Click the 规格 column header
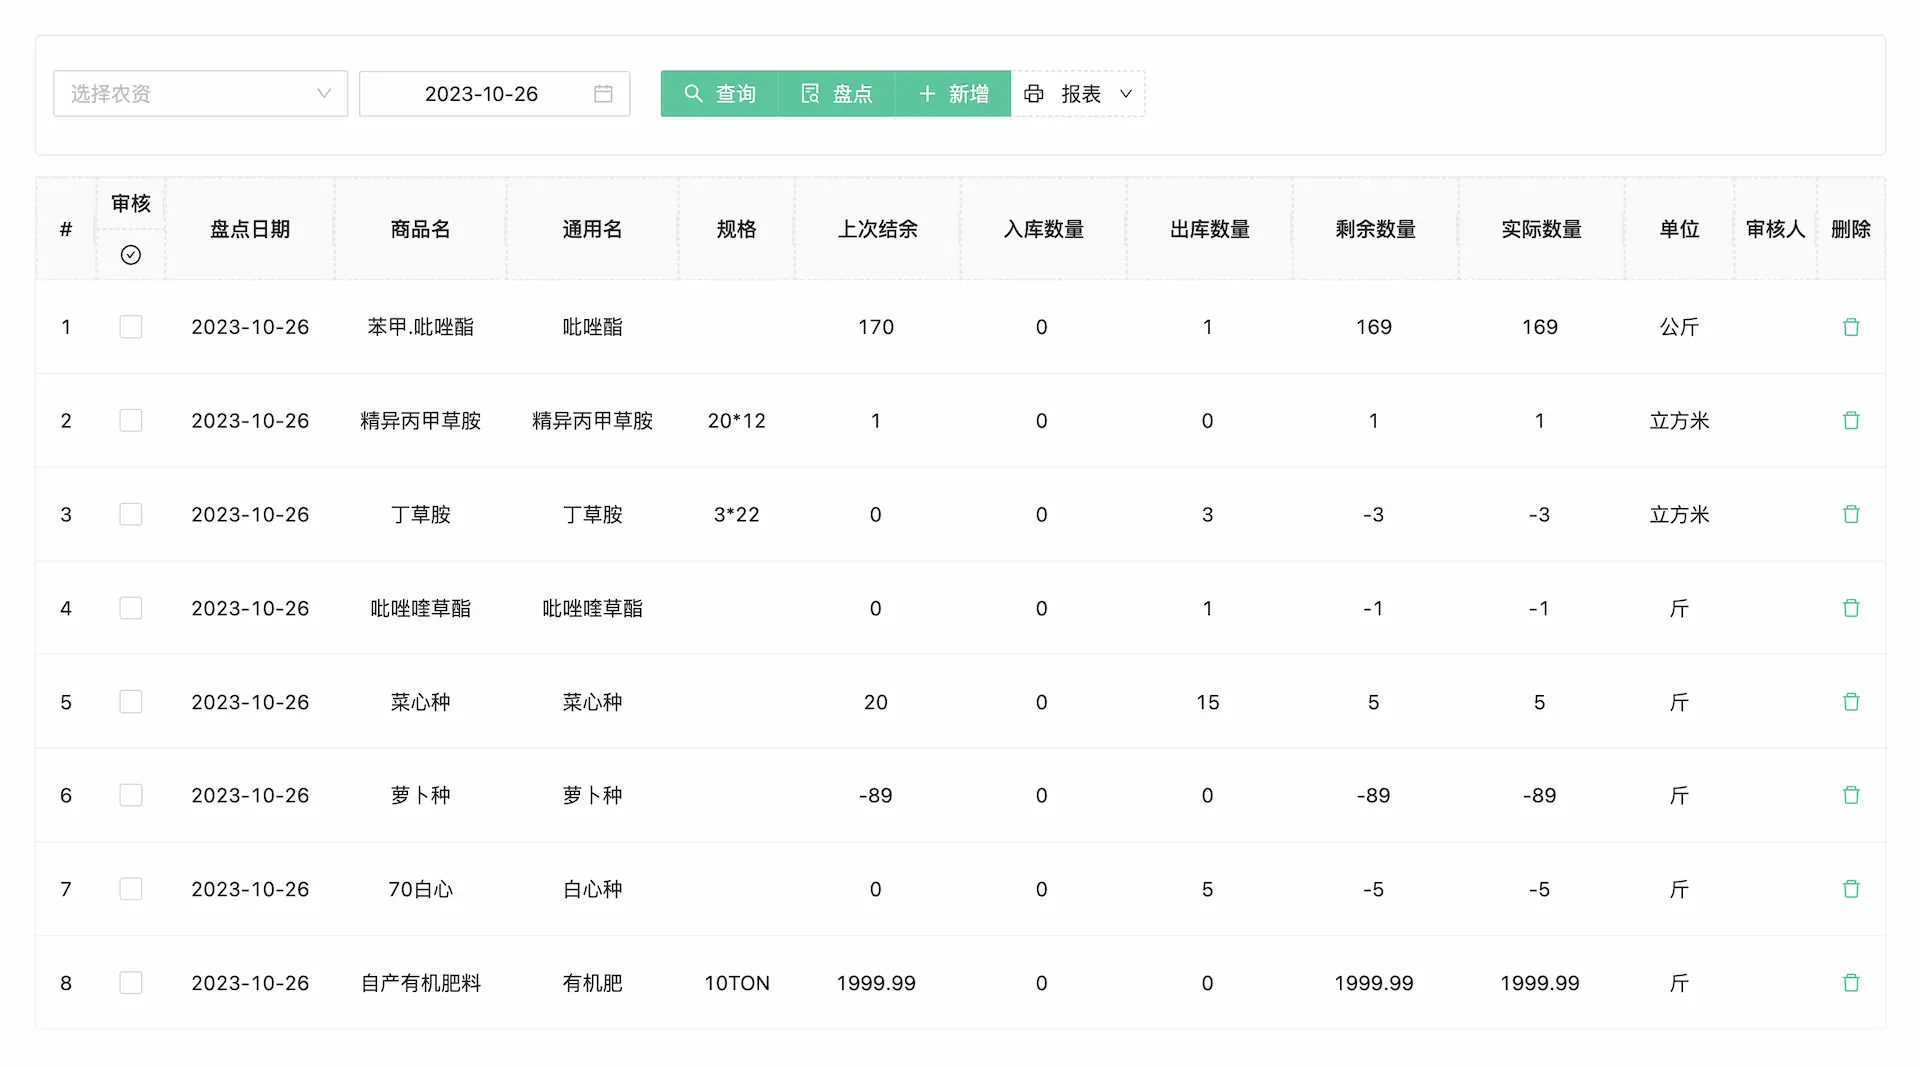Image resolution: width=1920 pixels, height=1067 pixels. pos(736,229)
